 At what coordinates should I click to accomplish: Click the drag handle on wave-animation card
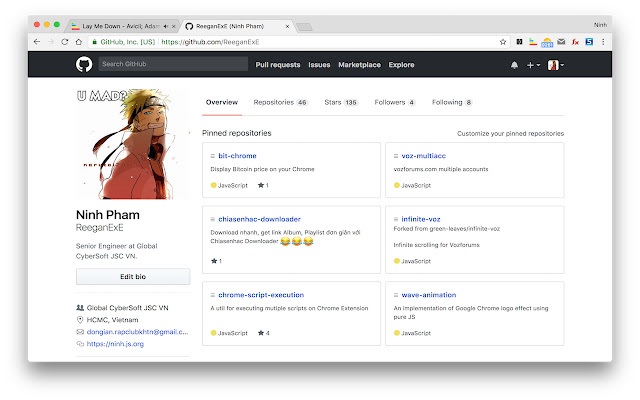coord(396,295)
